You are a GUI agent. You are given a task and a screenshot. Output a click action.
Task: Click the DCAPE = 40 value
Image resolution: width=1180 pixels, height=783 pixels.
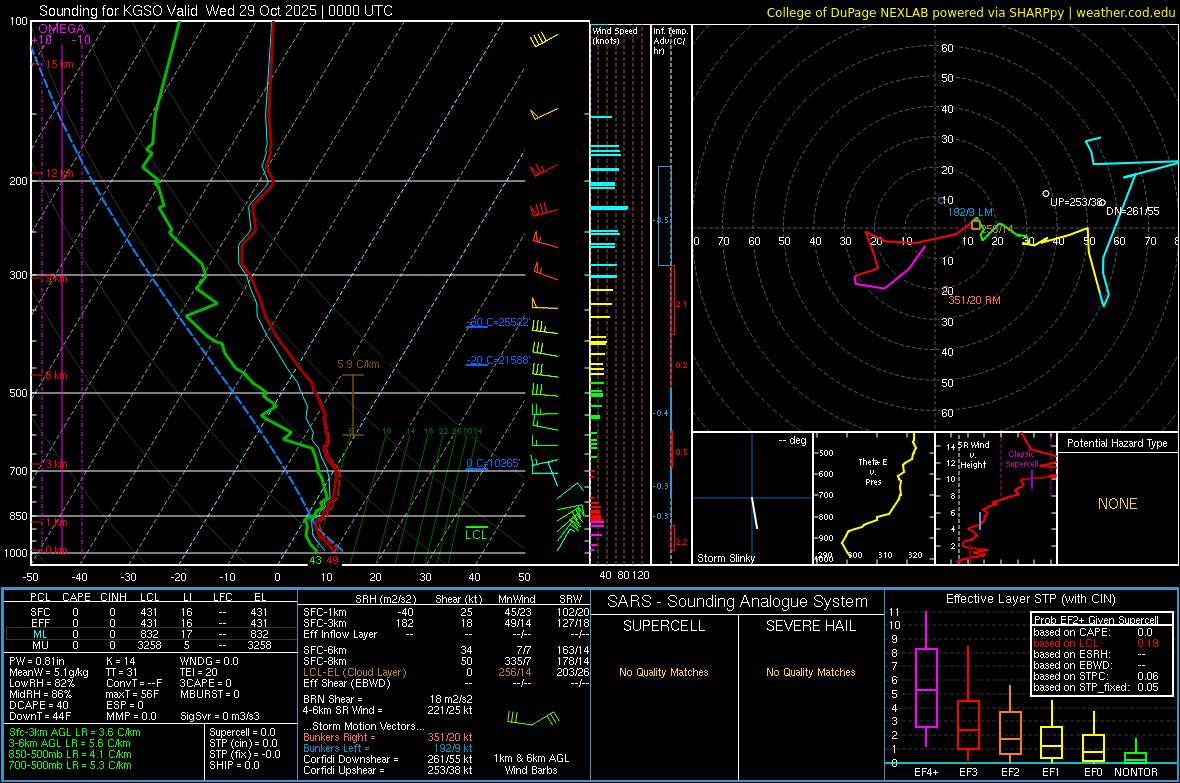(x=39, y=705)
